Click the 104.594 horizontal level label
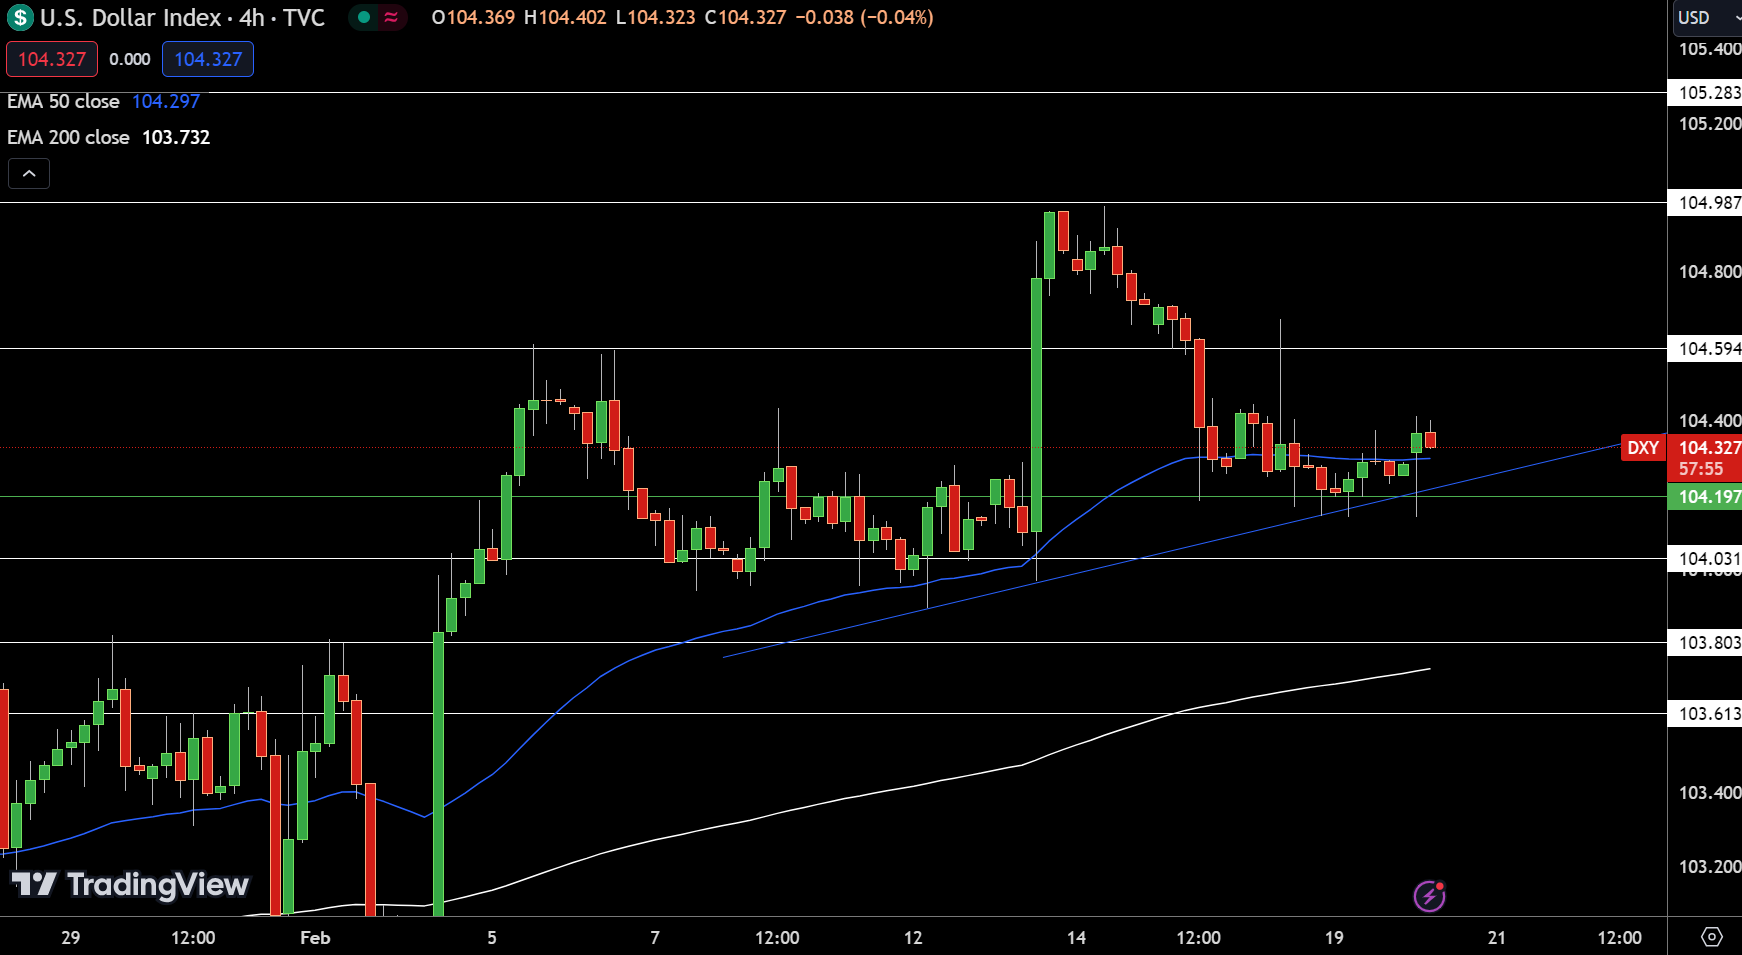Screen dimensions: 1742x955 point(1706,349)
